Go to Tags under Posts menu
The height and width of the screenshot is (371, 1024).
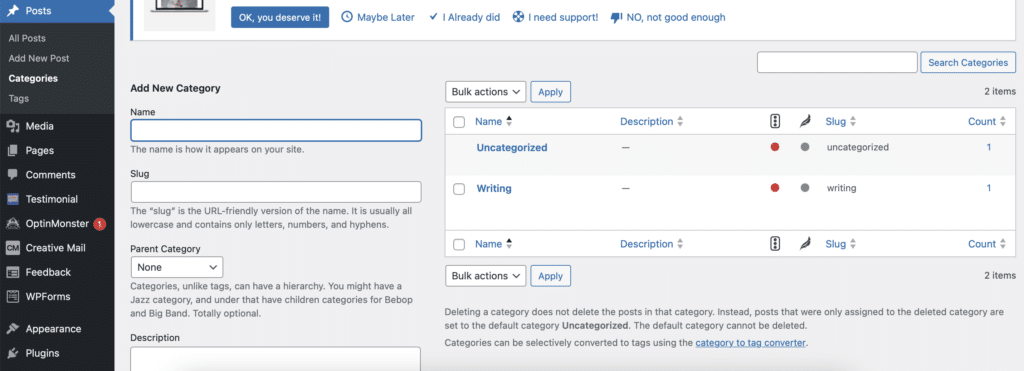18,99
